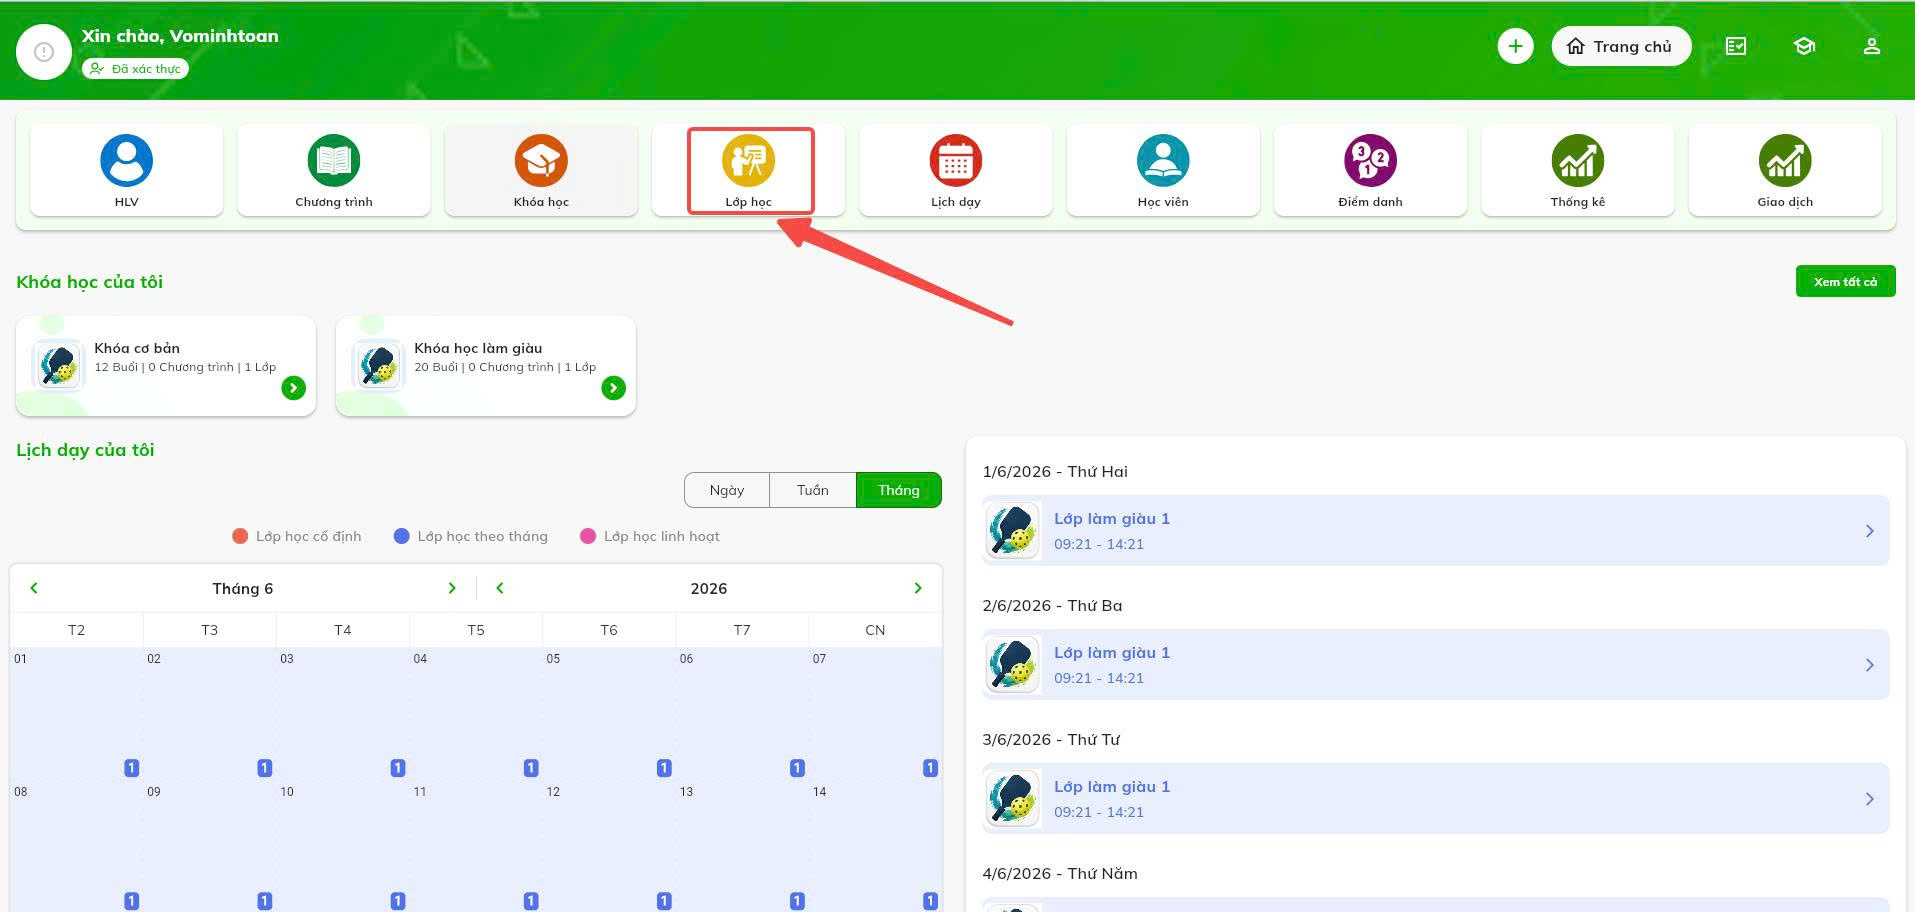Click the Khóa học làm giàu pickleball thumbnail
The width and height of the screenshot is (1915, 912).
pyautogui.click(x=378, y=365)
